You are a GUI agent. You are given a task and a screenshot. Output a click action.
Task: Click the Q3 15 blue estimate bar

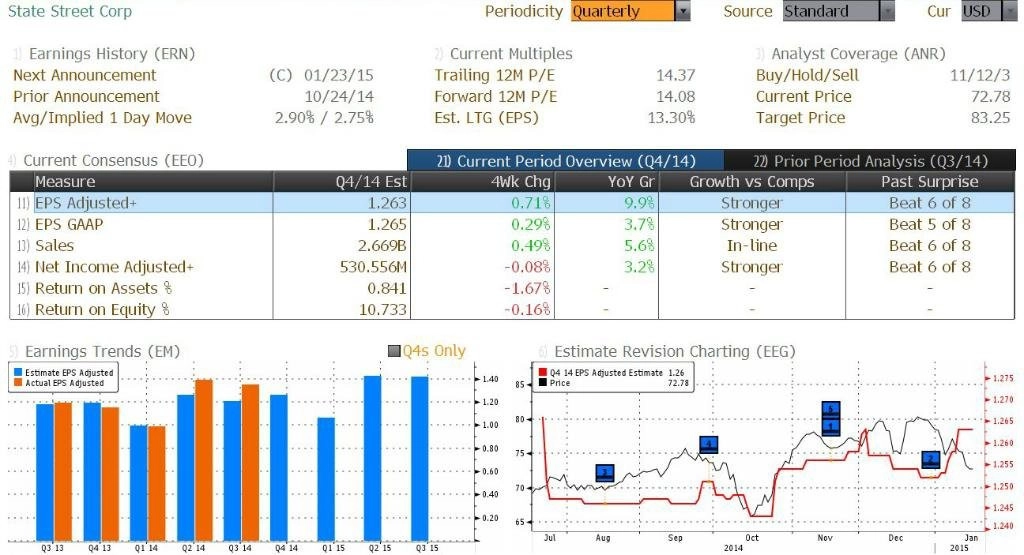point(420,458)
